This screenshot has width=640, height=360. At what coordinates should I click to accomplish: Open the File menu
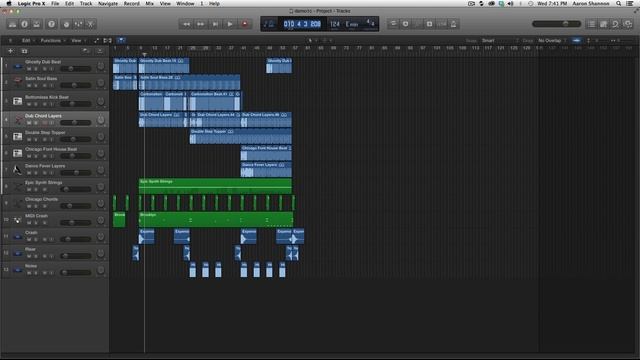coord(55,4)
